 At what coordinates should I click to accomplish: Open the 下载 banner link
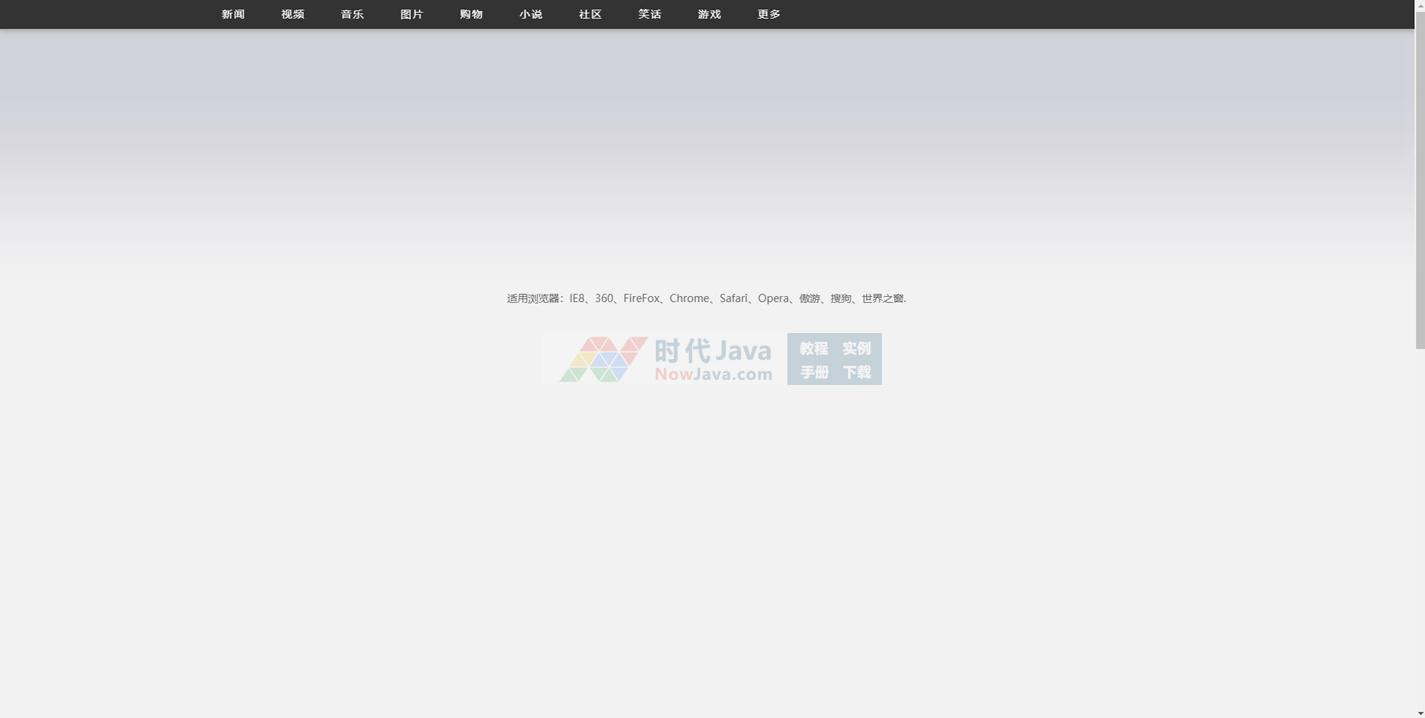(856, 372)
